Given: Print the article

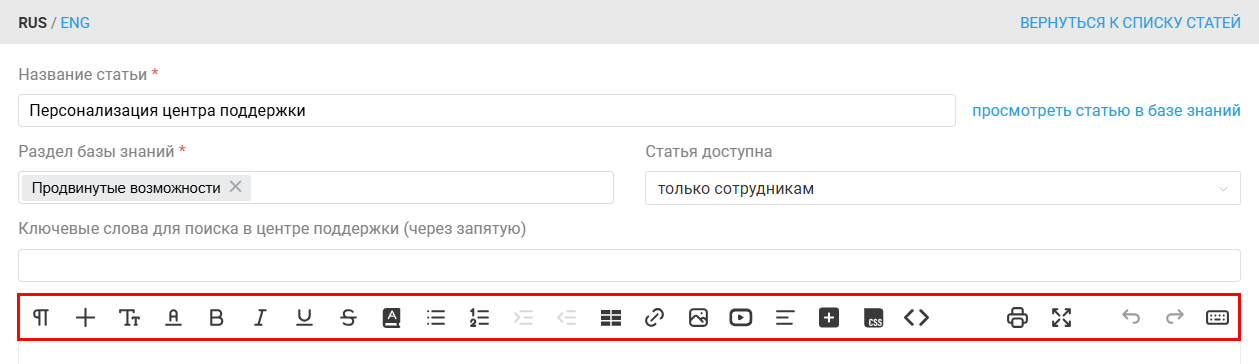Looking at the screenshot, I should click(x=1018, y=318).
